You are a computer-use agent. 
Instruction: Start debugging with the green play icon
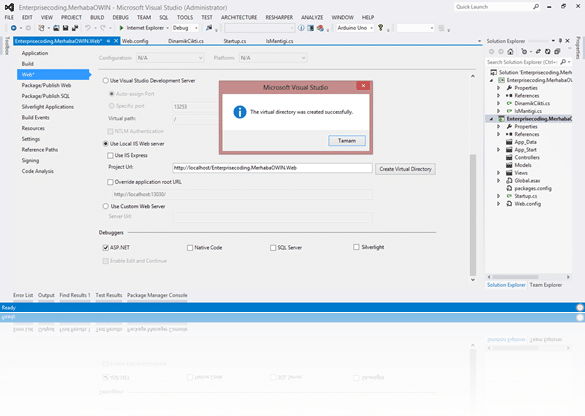click(x=121, y=28)
